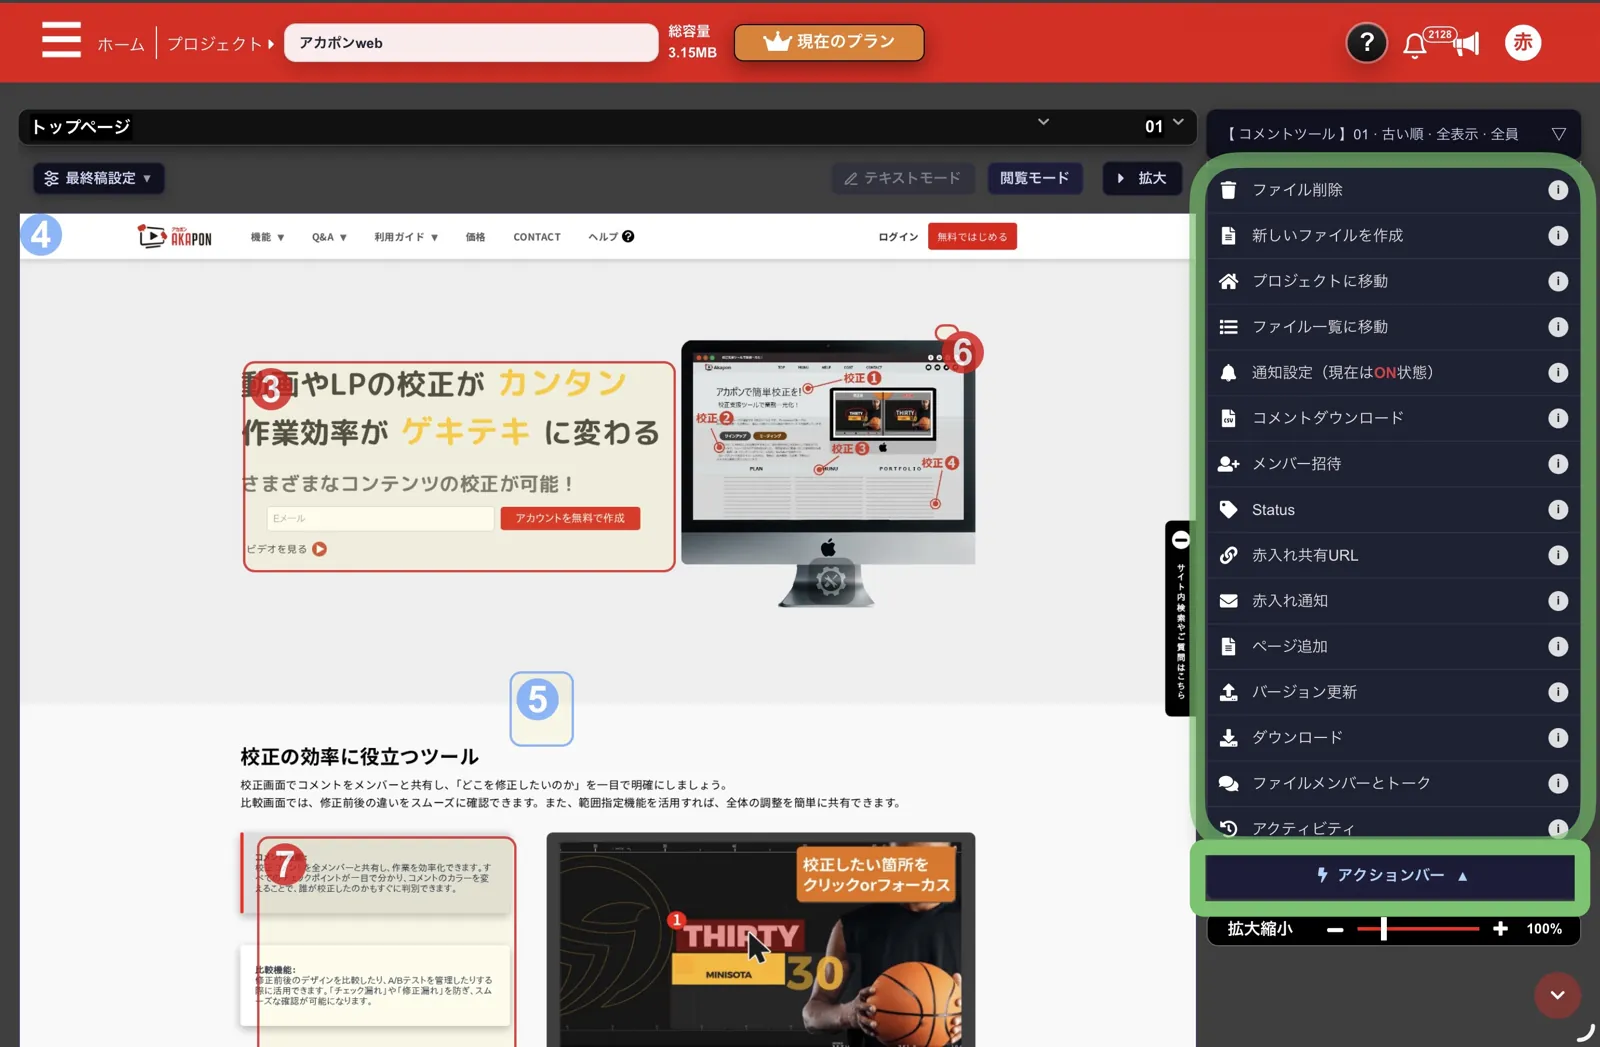Show info for 通知設定

coord(1557,373)
